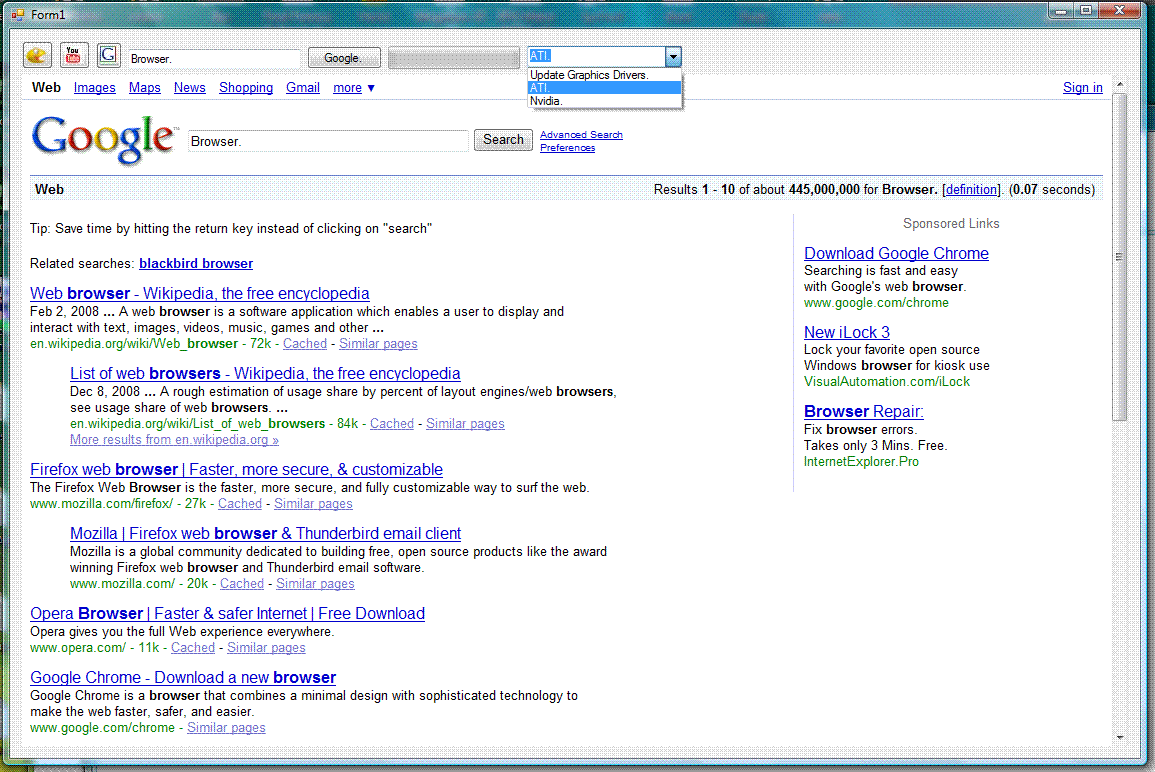Open the Preferences link

click(567, 148)
